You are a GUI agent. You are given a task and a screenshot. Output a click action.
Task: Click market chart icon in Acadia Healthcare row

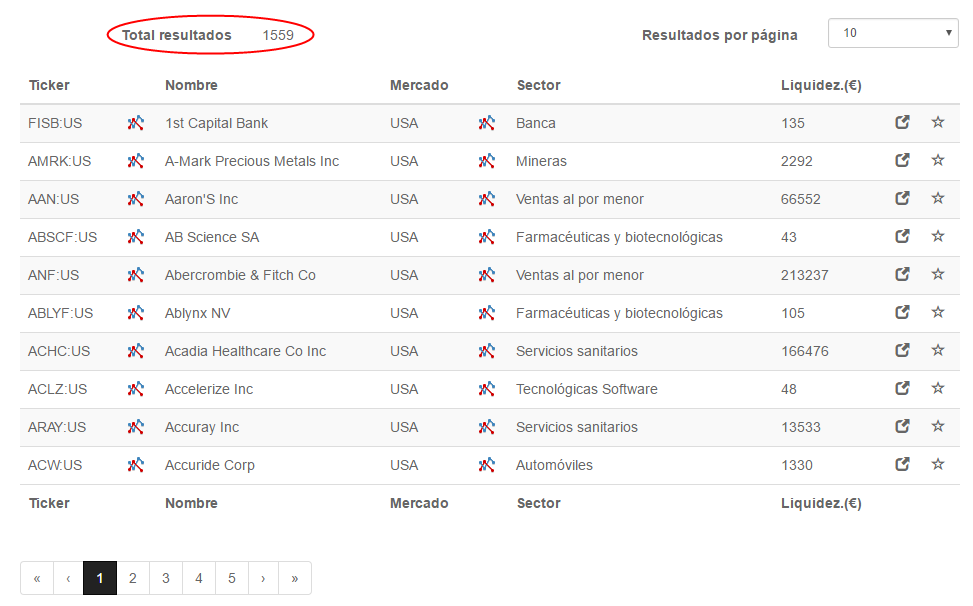tap(486, 351)
